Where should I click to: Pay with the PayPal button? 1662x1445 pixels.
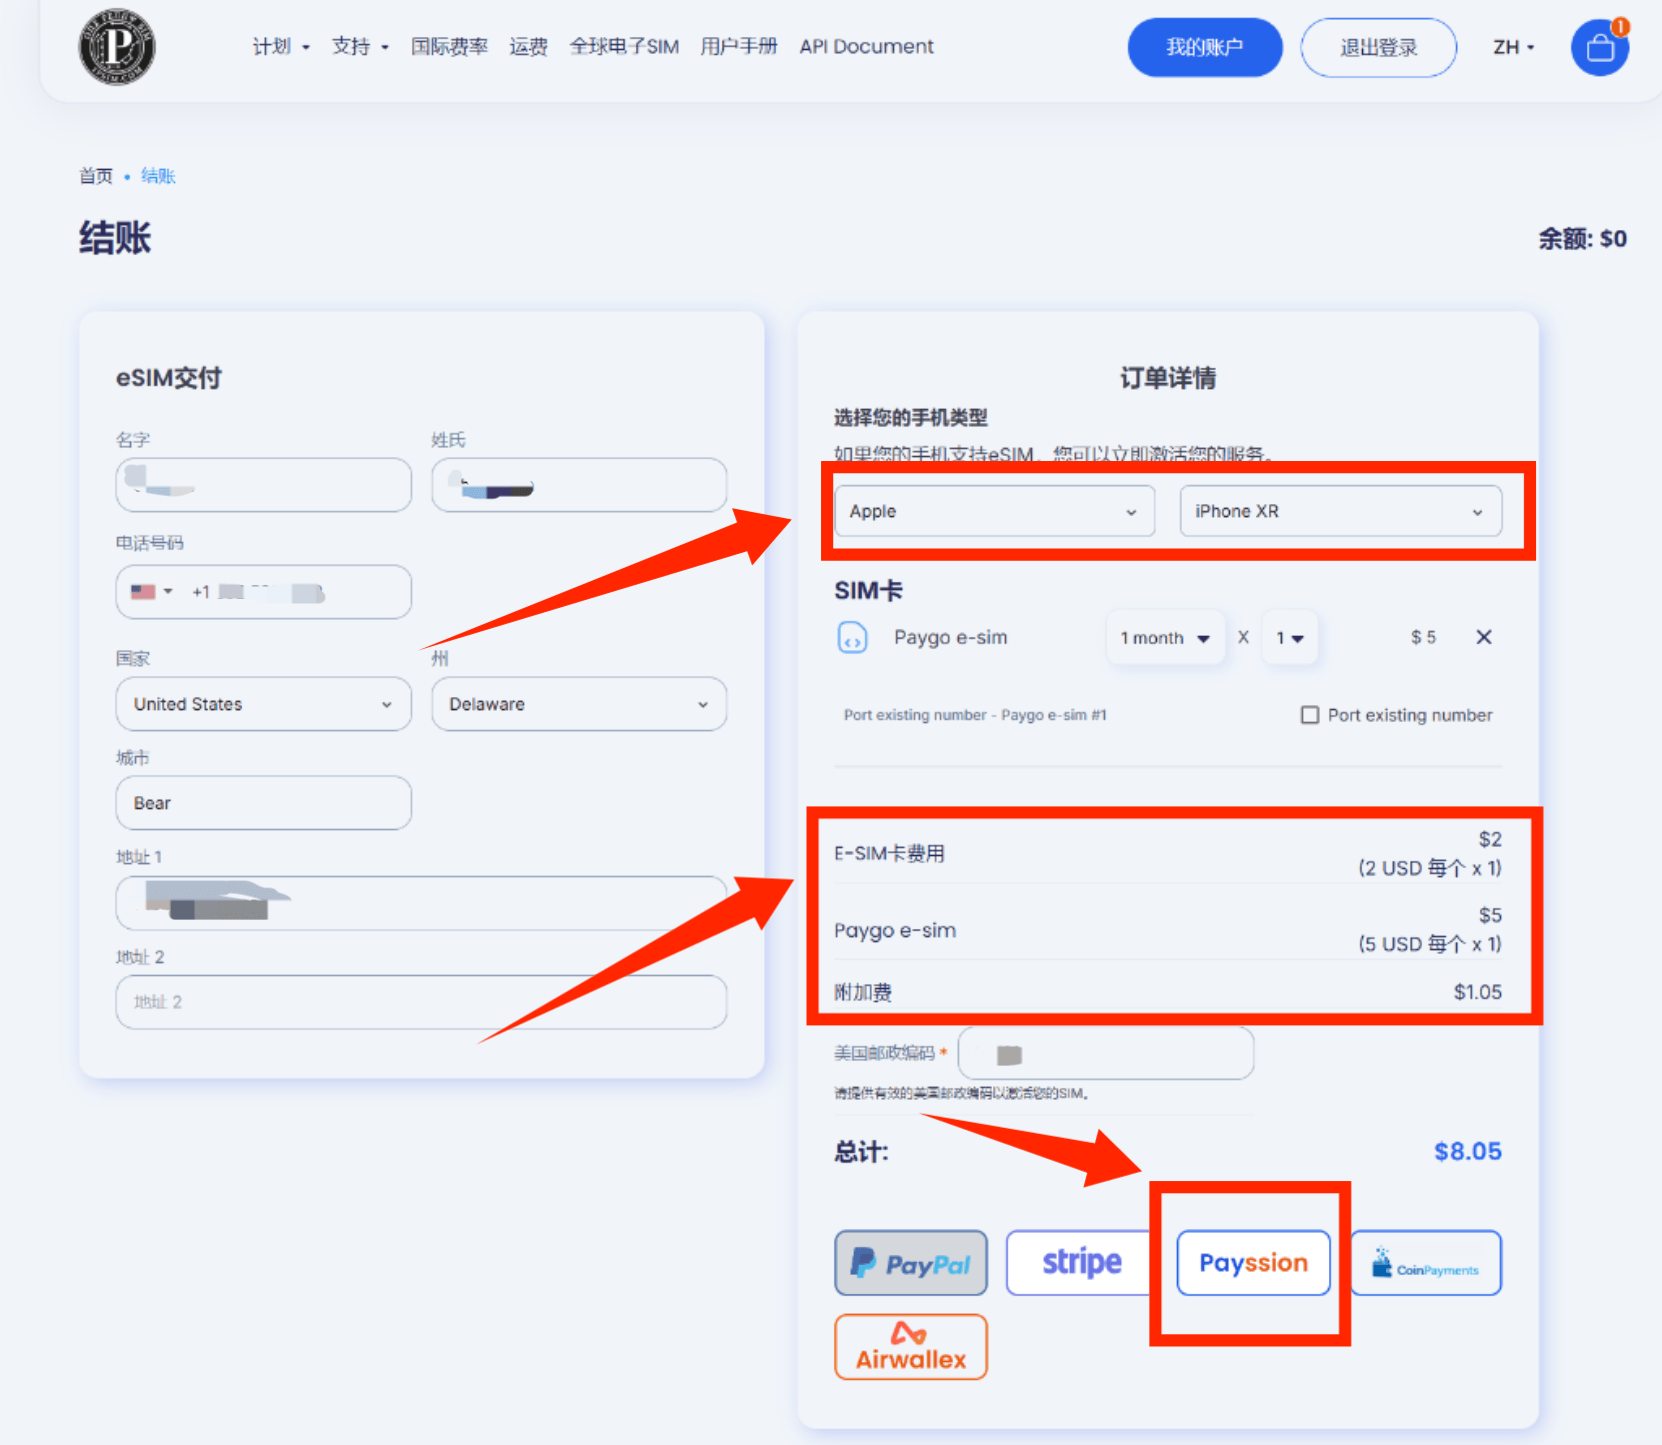tap(911, 1263)
